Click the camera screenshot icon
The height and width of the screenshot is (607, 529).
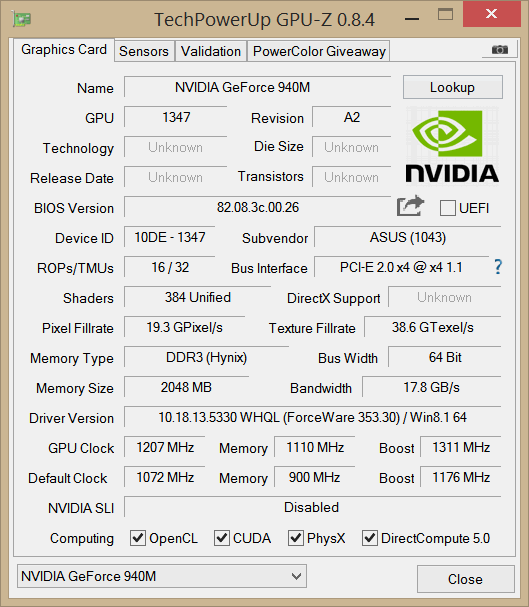tap(499, 50)
